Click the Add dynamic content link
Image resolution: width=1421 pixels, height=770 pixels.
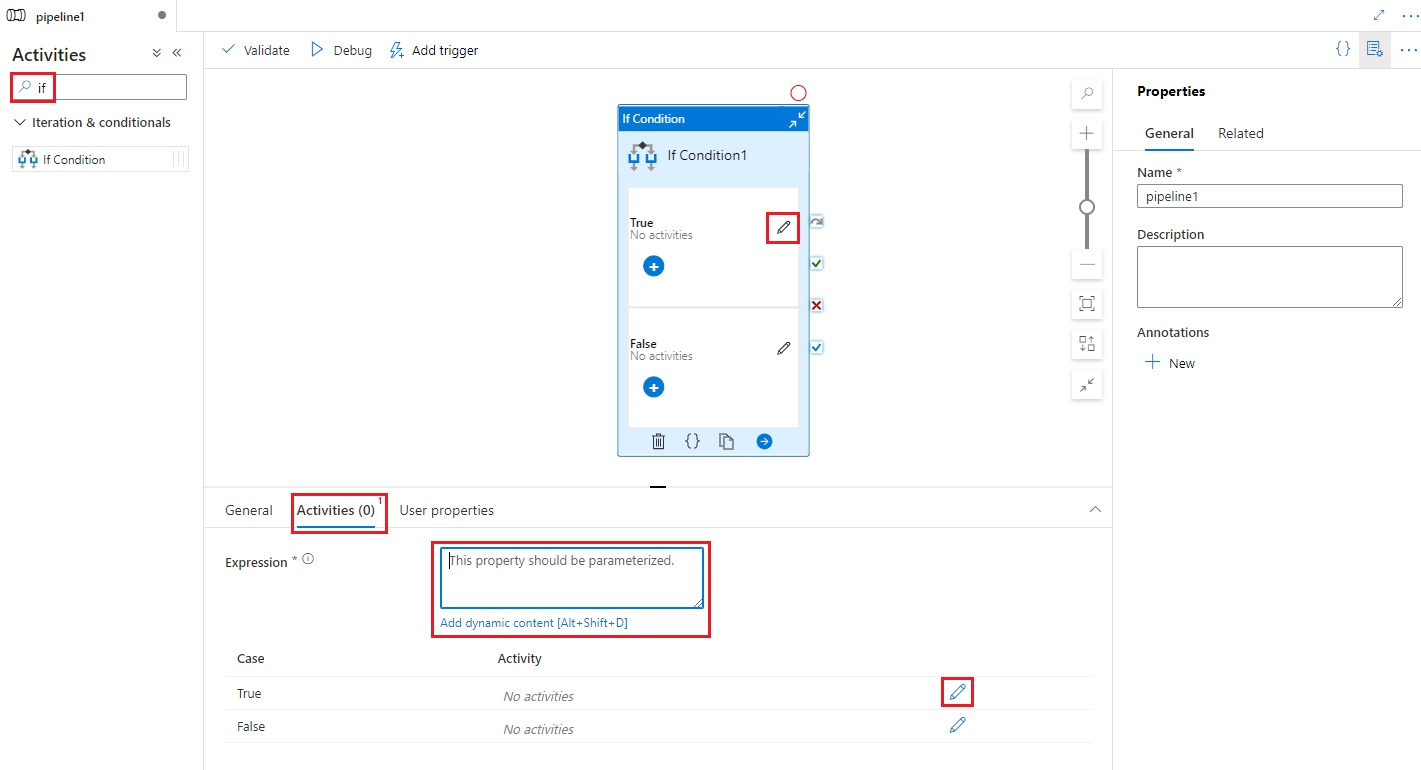pos(534,622)
